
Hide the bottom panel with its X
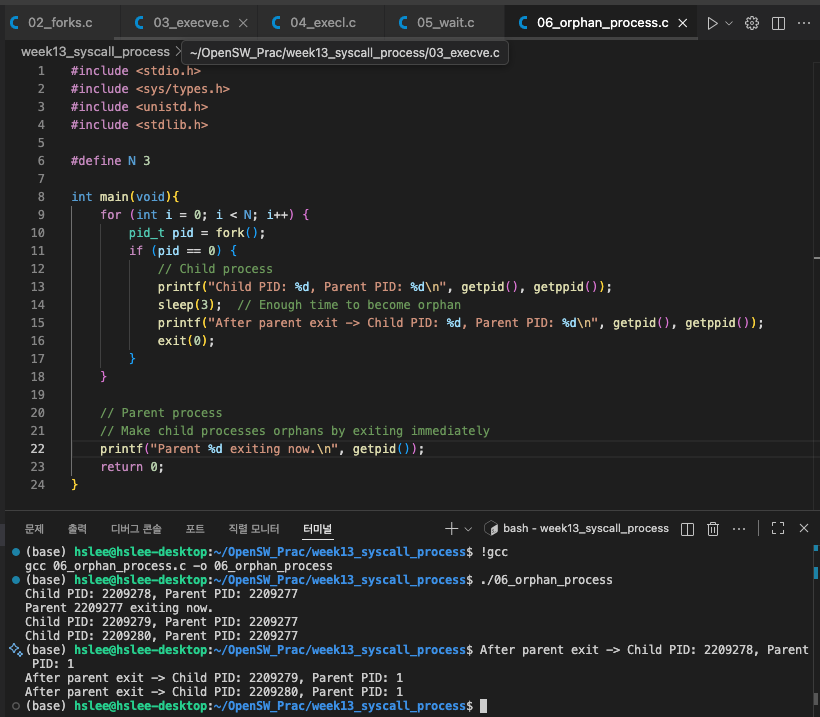pos(804,528)
